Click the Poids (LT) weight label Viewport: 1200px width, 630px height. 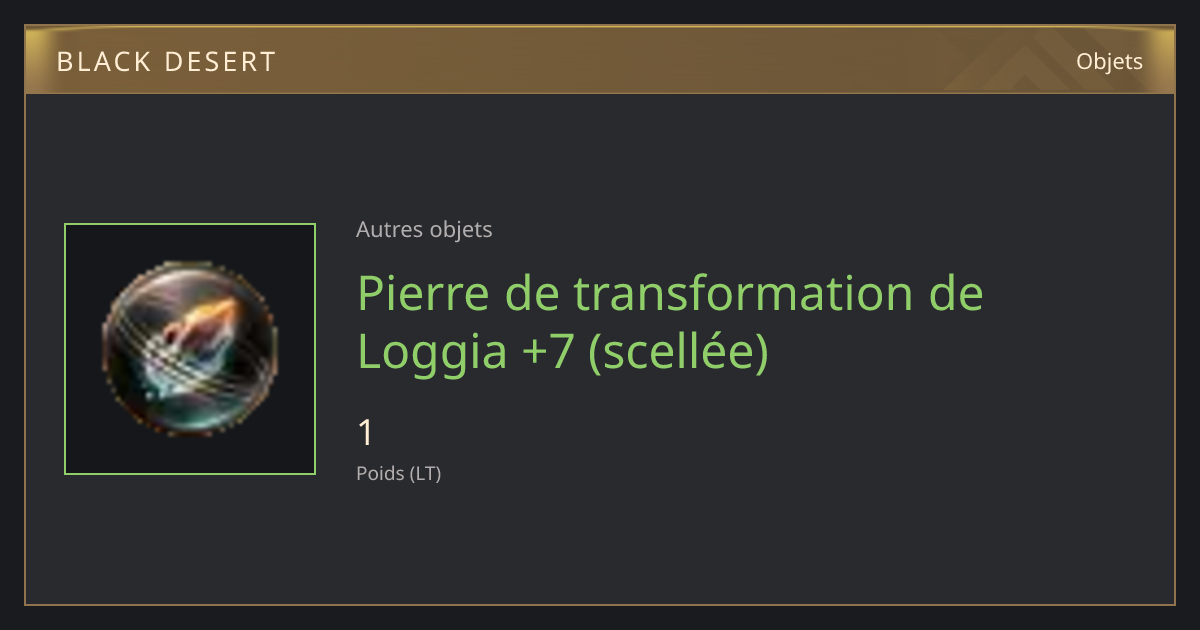pos(399,474)
